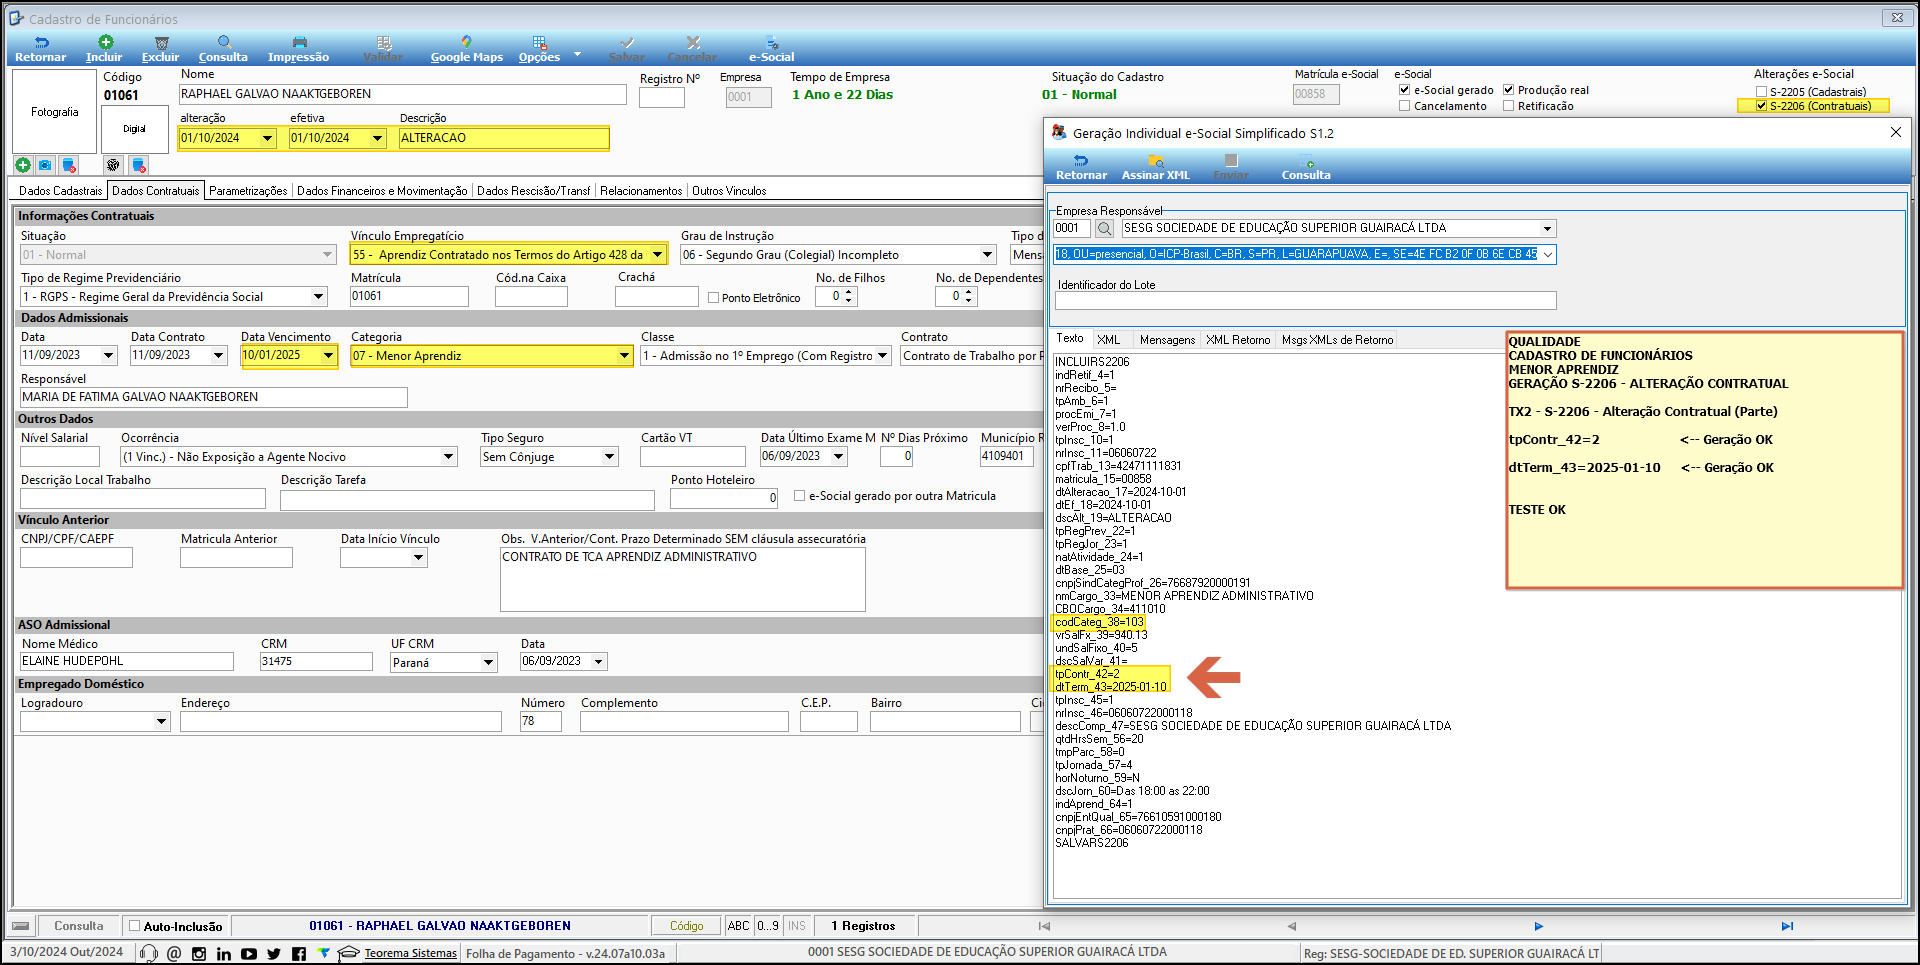The image size is (1920, 965).
Task: Click the Identificador do Lote field
Action: coord(1306,301)
